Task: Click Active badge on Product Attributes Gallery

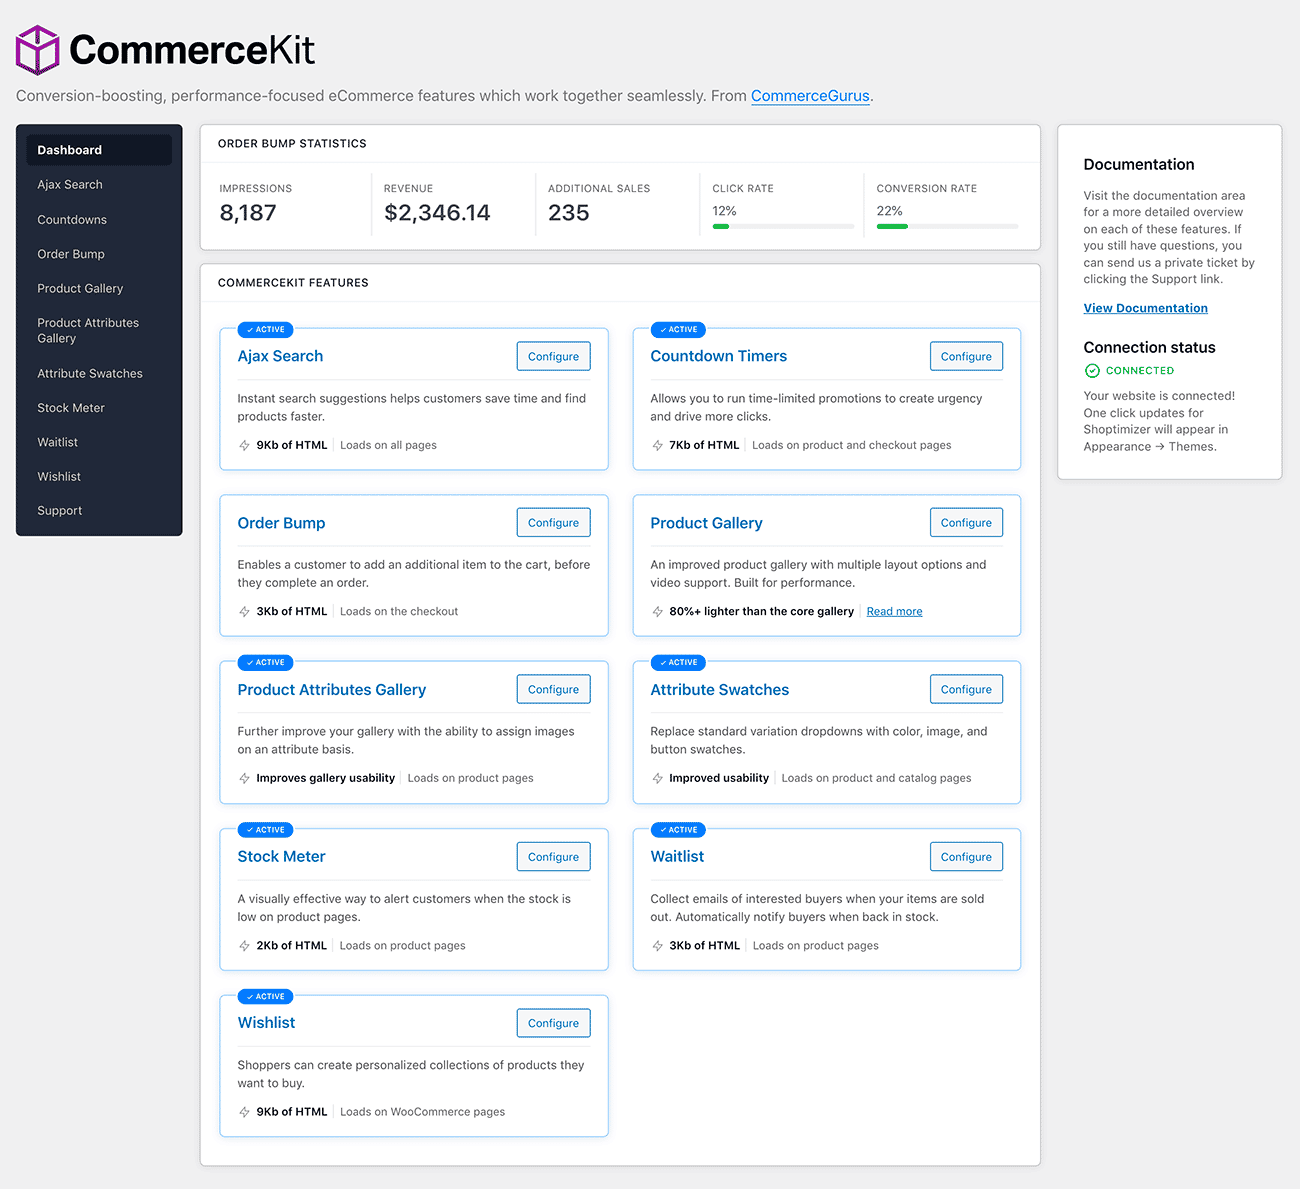Action: [265, 662]
